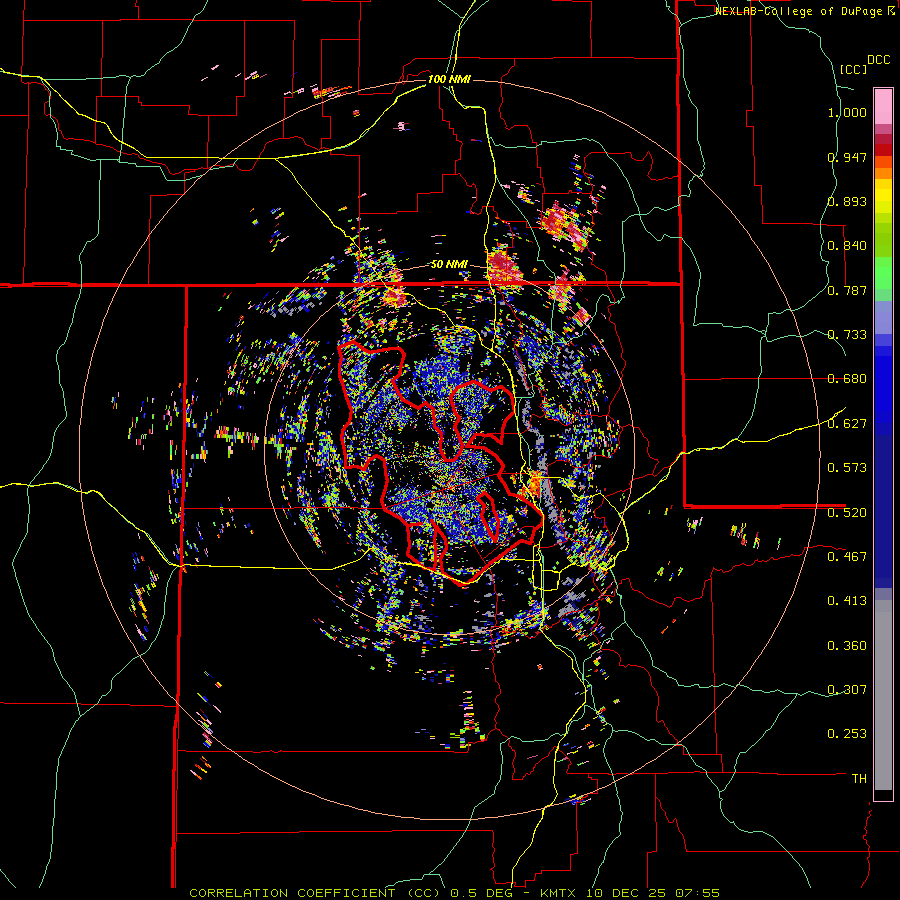
Task: Click the [CC] unit label
Action: 853,69
